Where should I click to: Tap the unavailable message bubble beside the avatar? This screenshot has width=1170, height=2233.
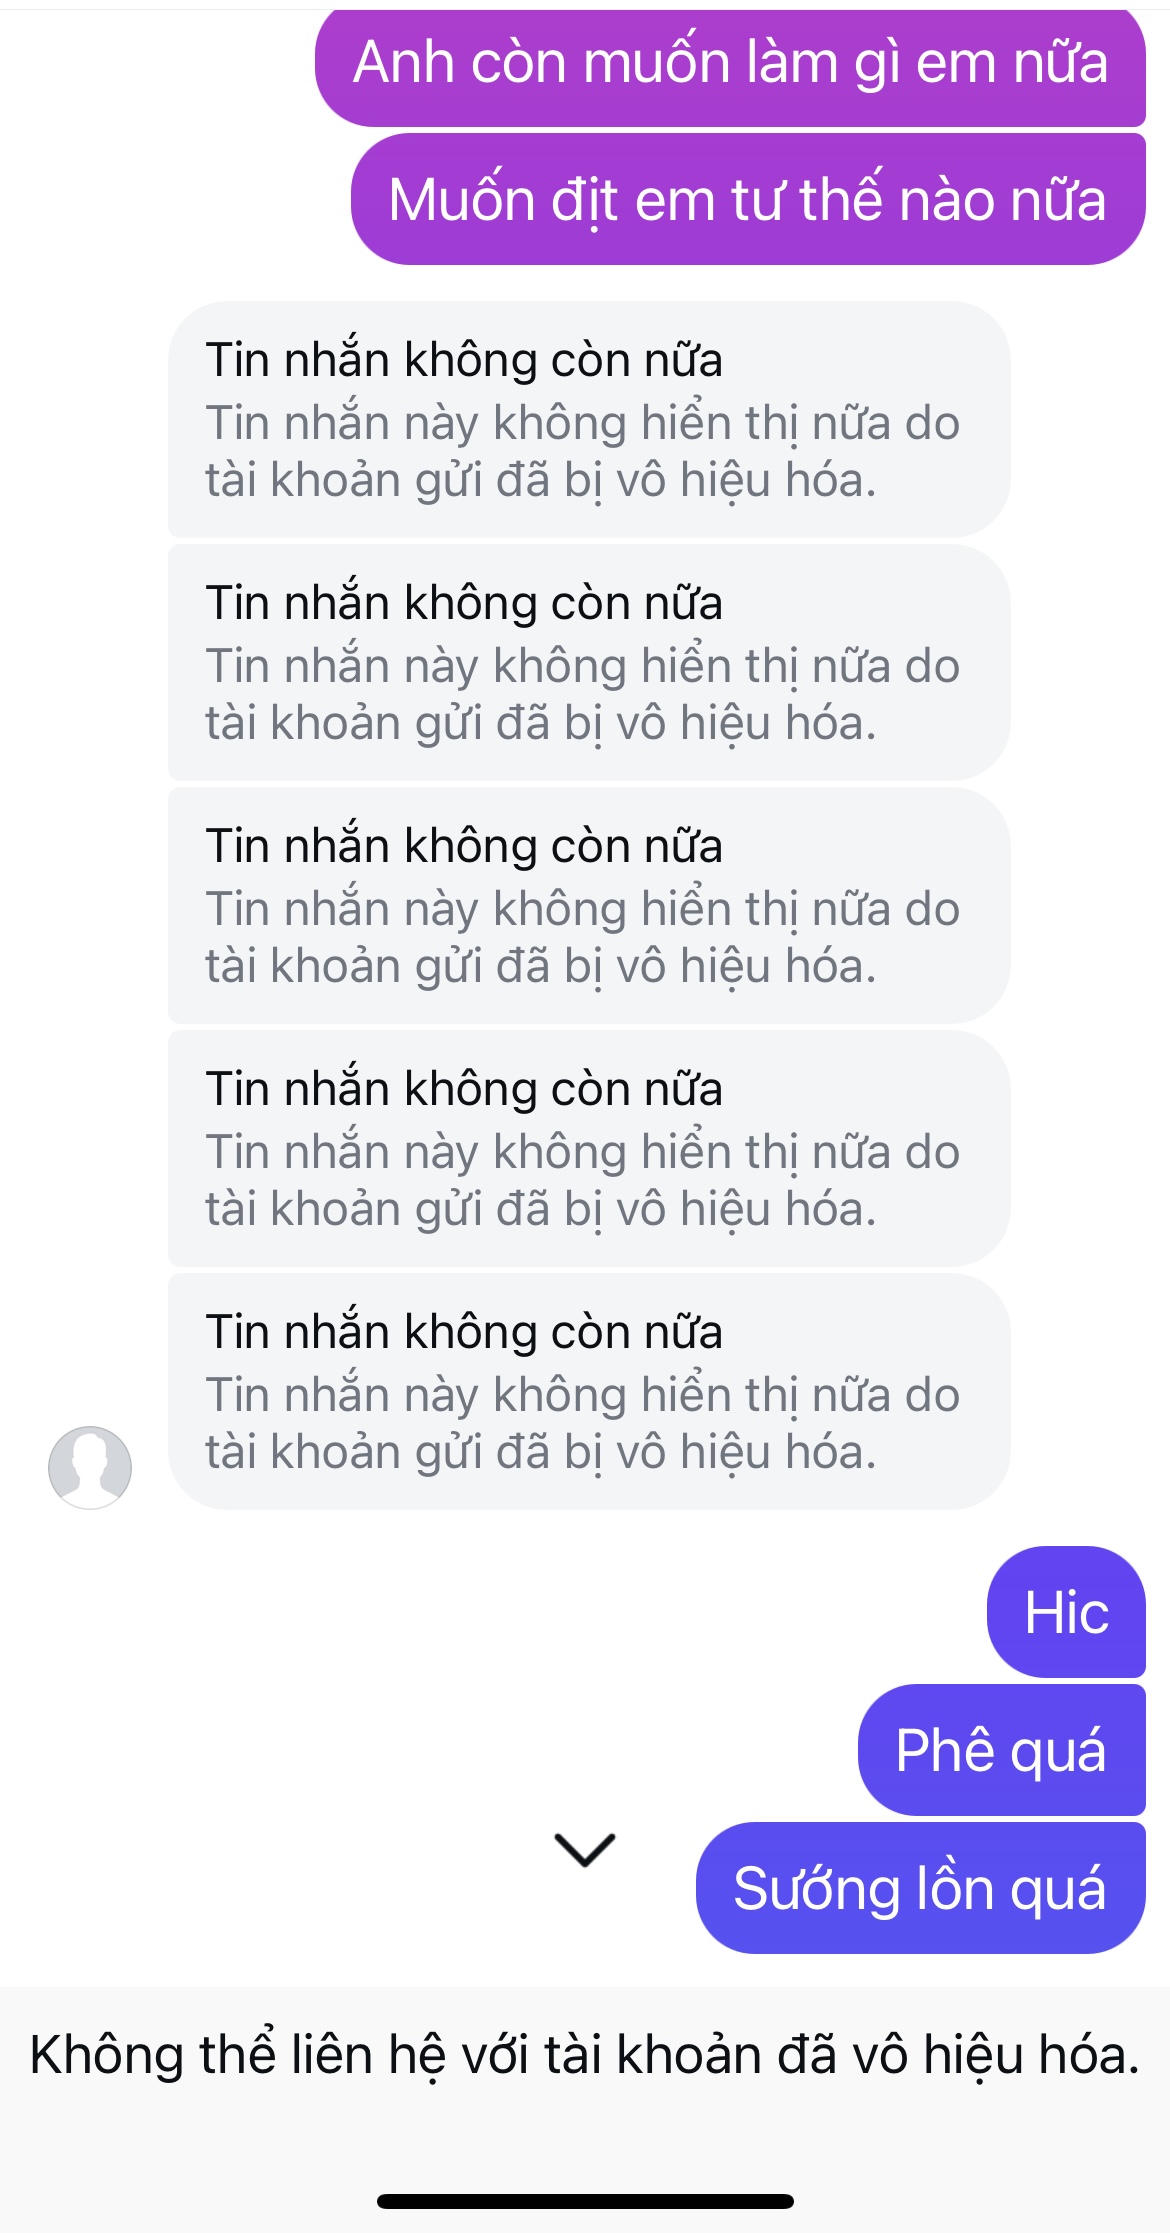588,1391
